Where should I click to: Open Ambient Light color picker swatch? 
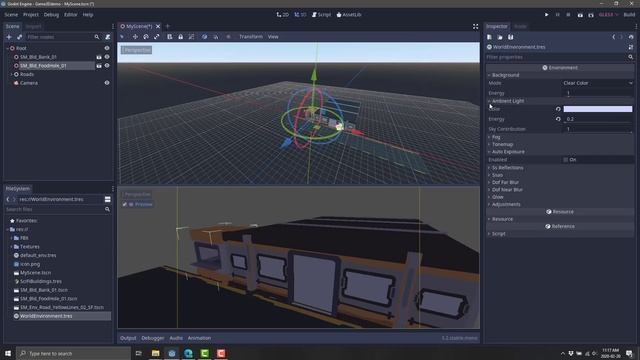pos(598,109)
